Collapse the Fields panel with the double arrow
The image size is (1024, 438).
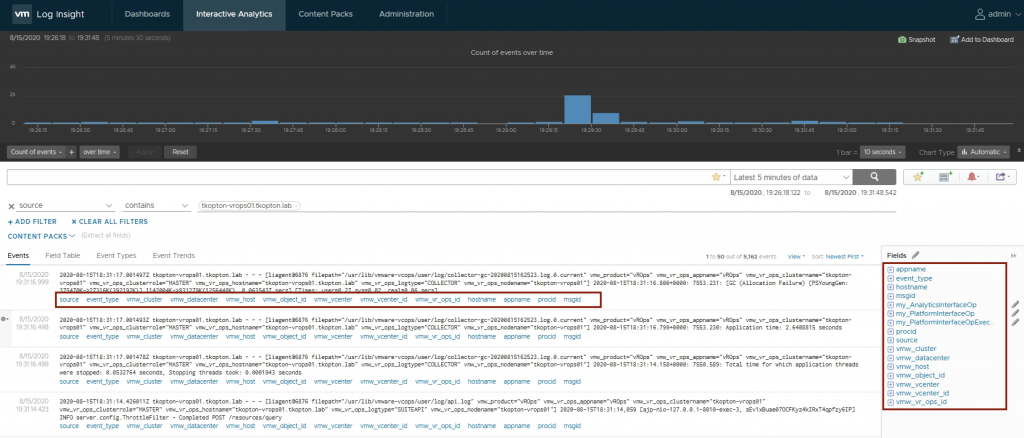pyautogui.click(x=1014, y=255)
